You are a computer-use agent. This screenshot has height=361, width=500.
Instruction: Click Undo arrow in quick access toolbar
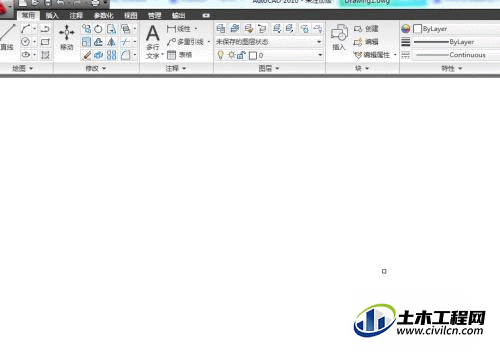(61, 3)
